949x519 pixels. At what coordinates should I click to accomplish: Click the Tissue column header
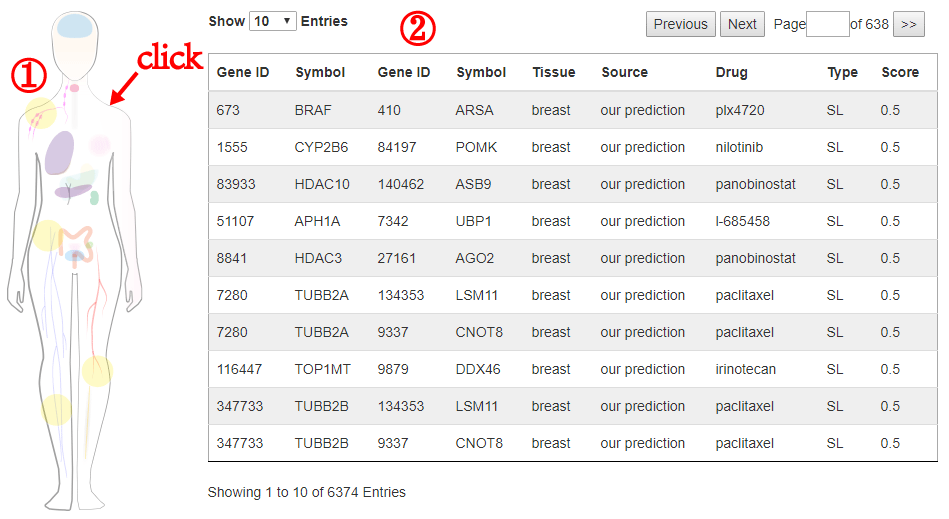point(554,73)
